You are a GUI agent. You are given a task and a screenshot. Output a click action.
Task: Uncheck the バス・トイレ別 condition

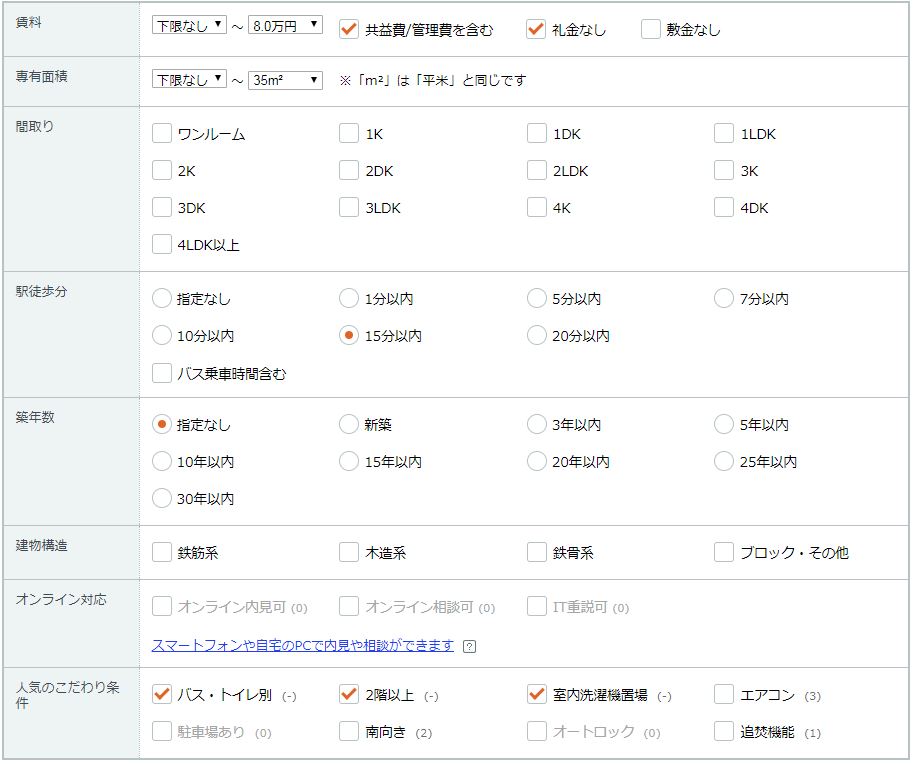tap(162, 695)
